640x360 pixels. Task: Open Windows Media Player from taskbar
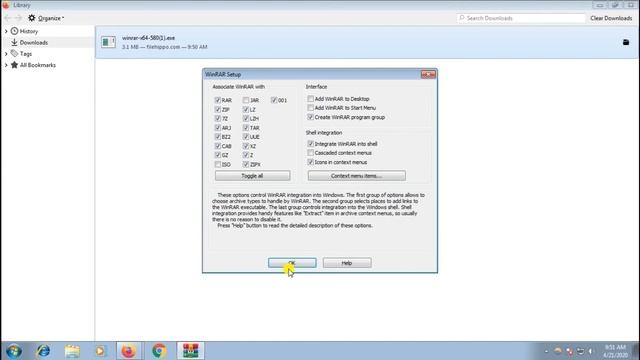point(100,351)
